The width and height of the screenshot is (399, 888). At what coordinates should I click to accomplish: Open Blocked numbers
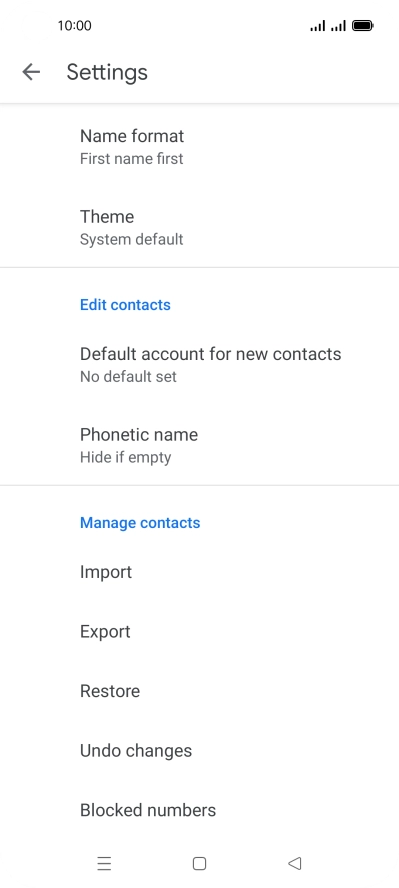coord(199,810)
